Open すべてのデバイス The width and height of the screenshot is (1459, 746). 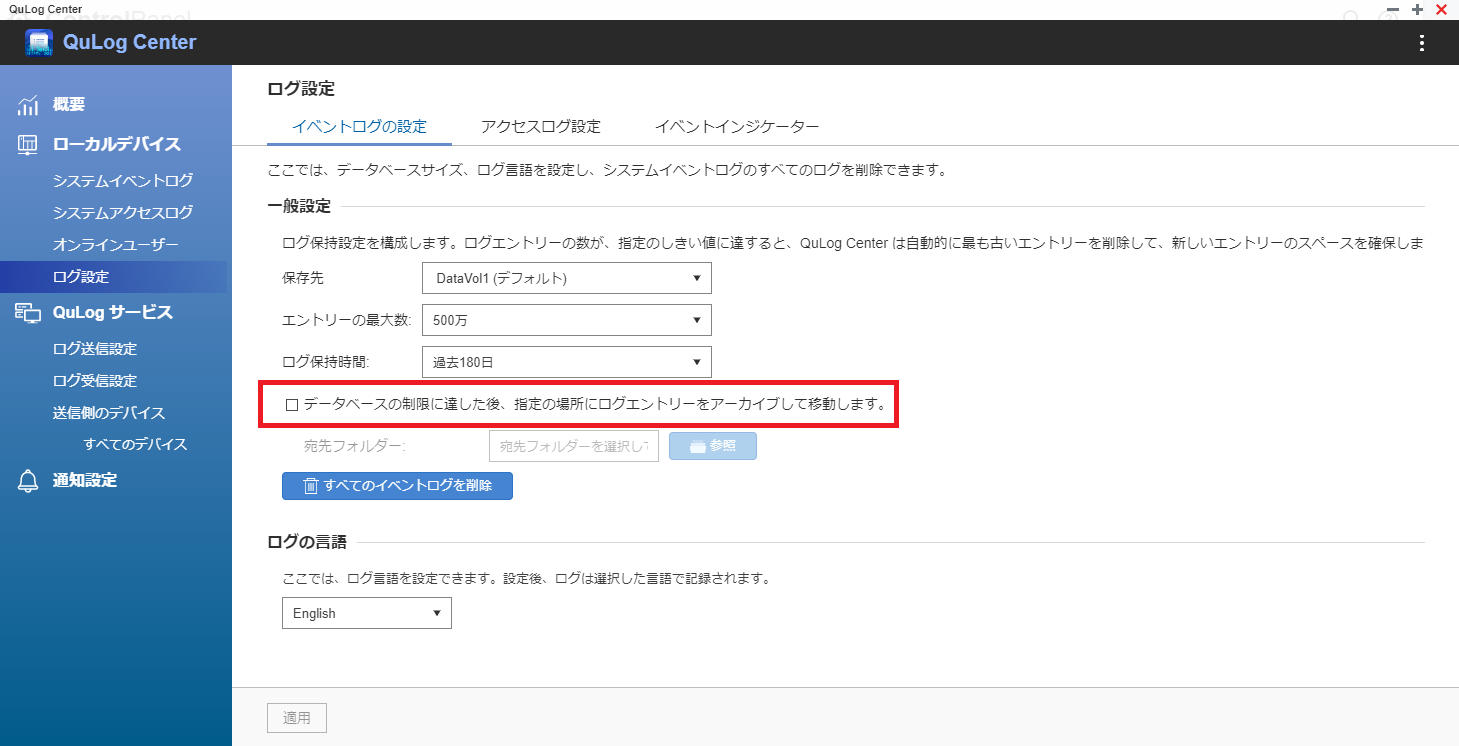coord(135,444)
